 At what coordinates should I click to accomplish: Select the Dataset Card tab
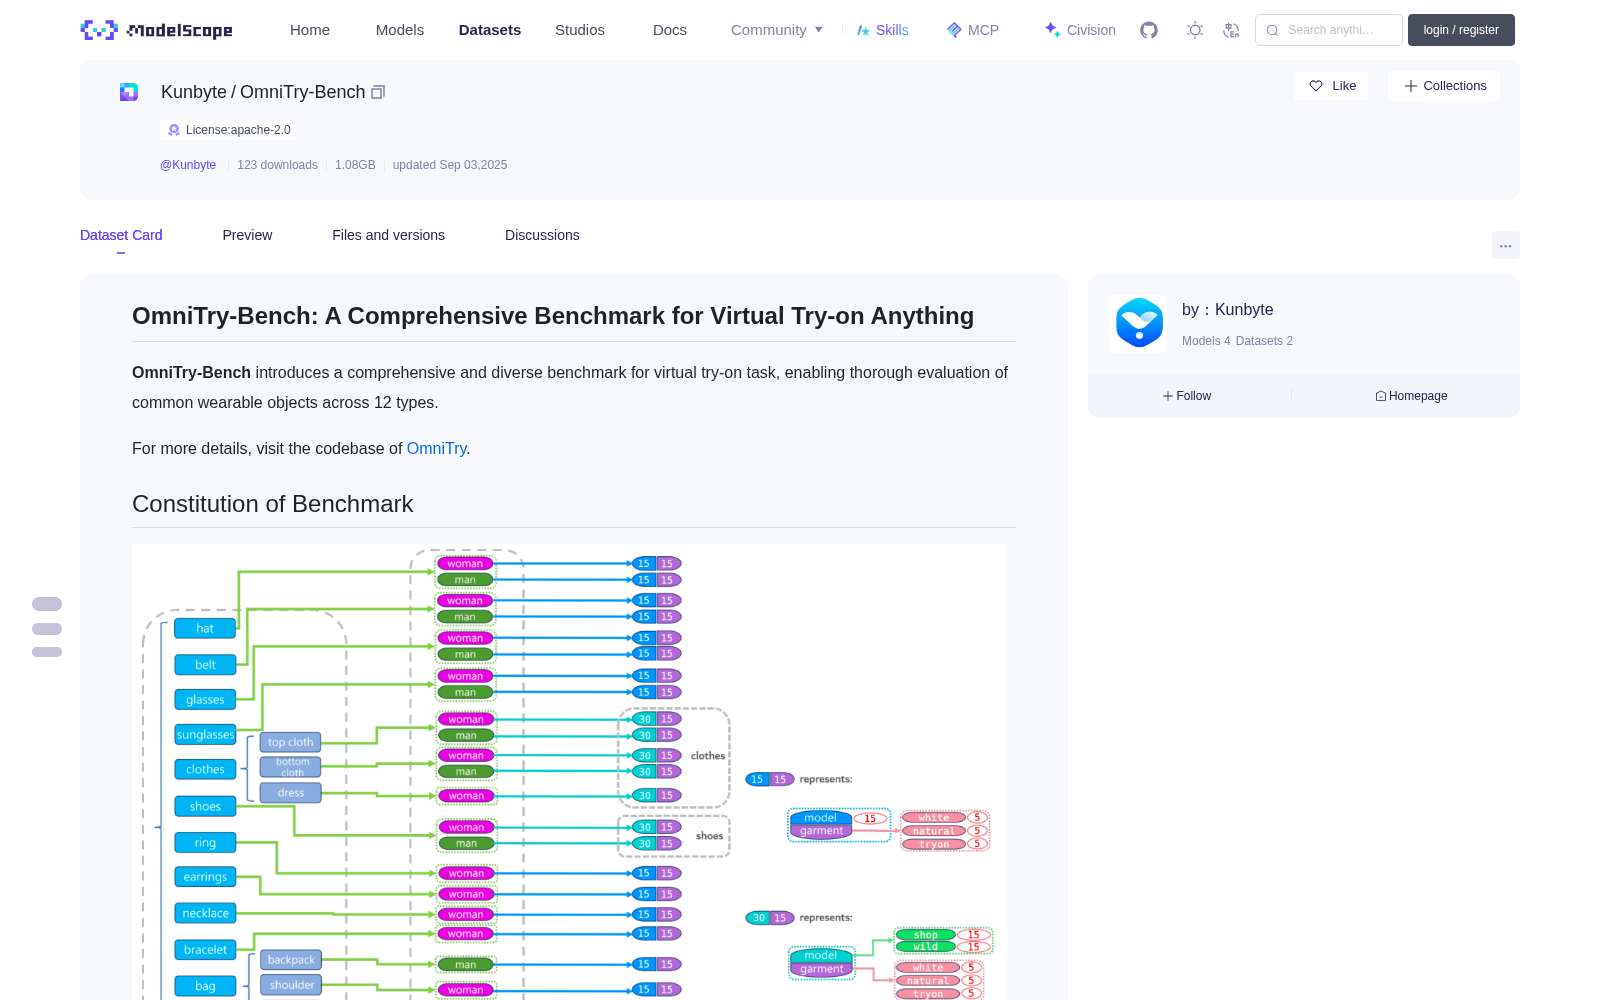pos(121,235)
